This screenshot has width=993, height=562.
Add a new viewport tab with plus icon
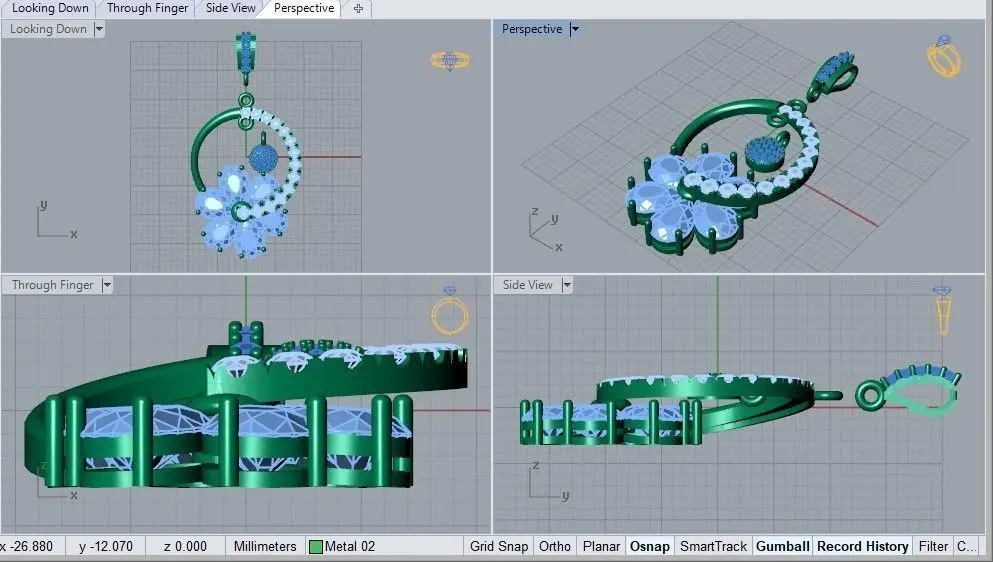point(358,9)
